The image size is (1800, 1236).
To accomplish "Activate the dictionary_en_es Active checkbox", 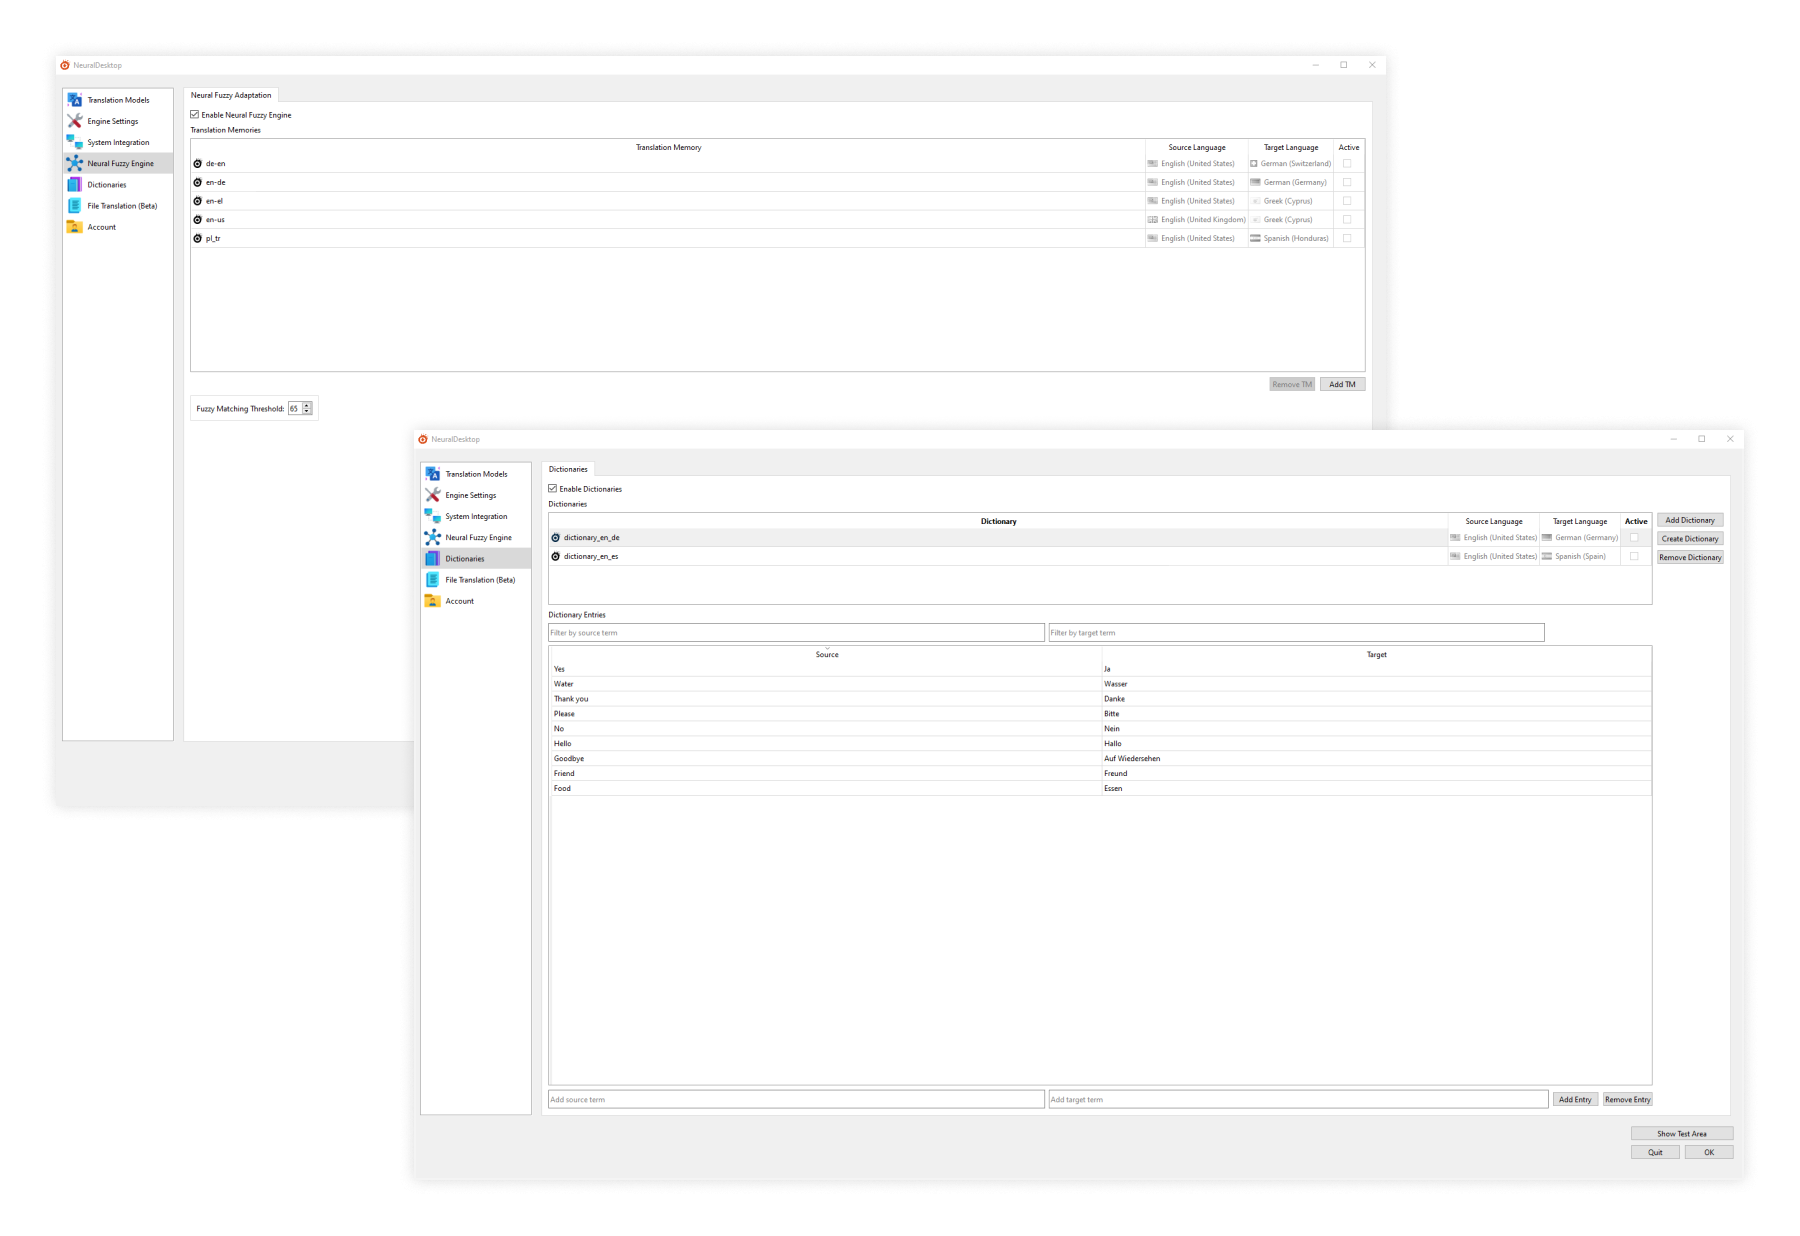I will click(1634, 556).
